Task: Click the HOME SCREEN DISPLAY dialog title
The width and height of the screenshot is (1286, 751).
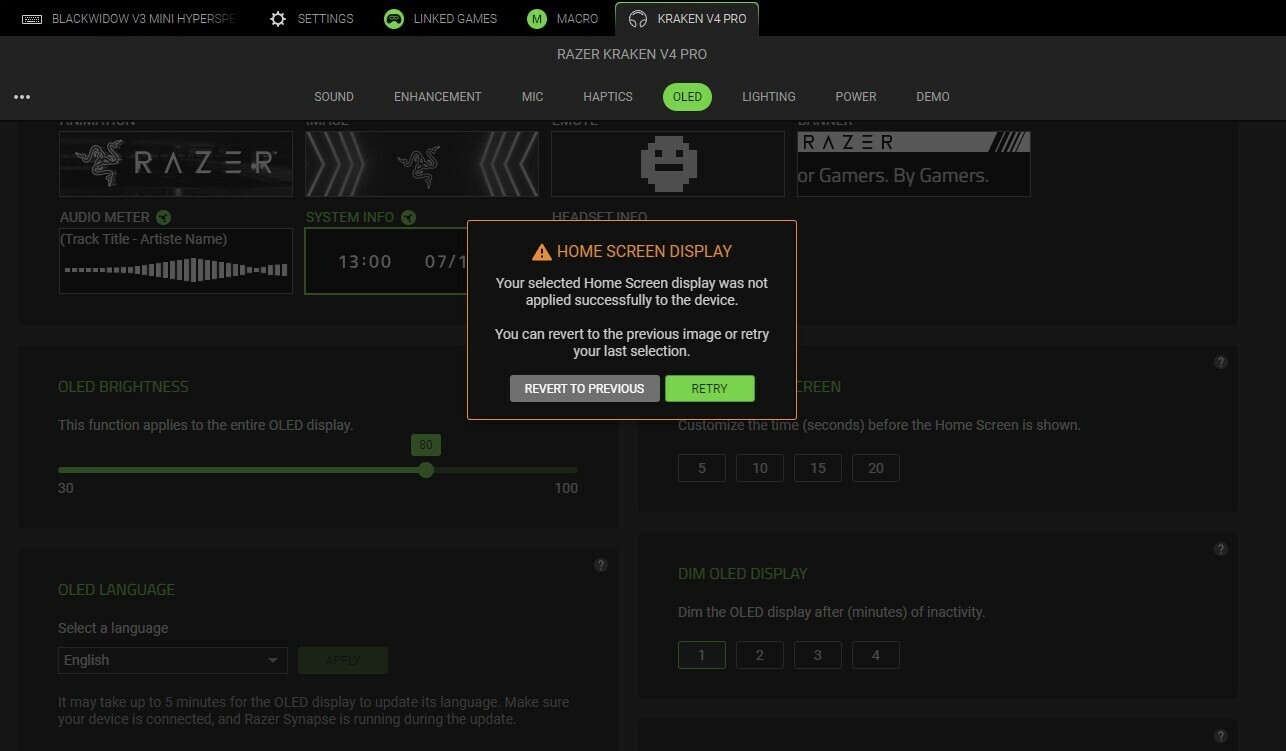Action: pyautogui.click(x=644, y=252)
